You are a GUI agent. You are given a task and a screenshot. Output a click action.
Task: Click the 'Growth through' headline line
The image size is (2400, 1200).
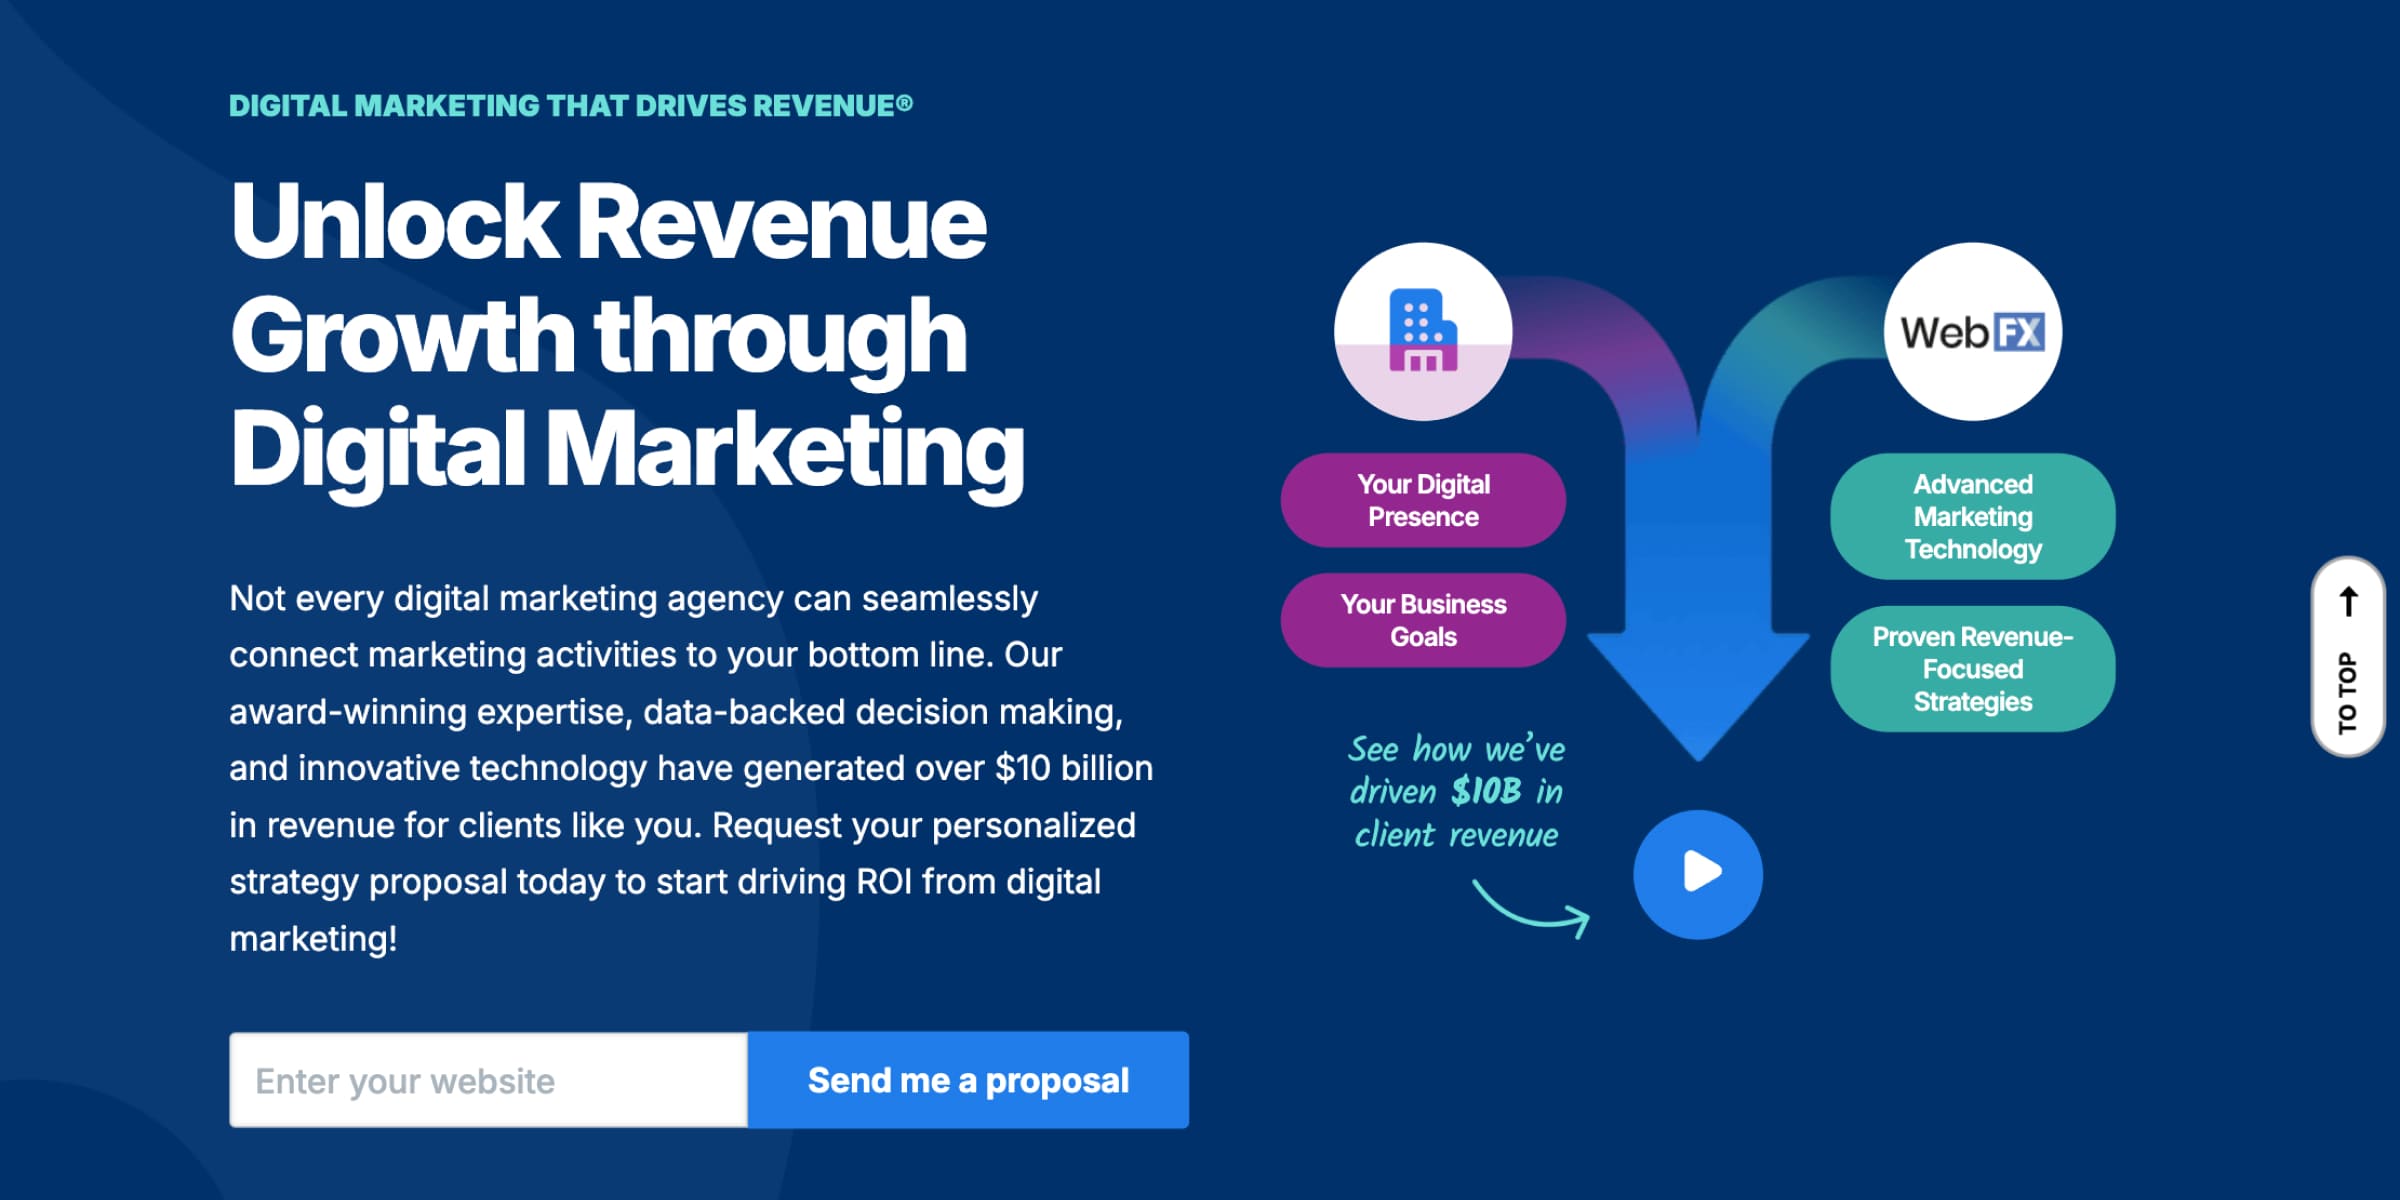(x=598, y=337)
